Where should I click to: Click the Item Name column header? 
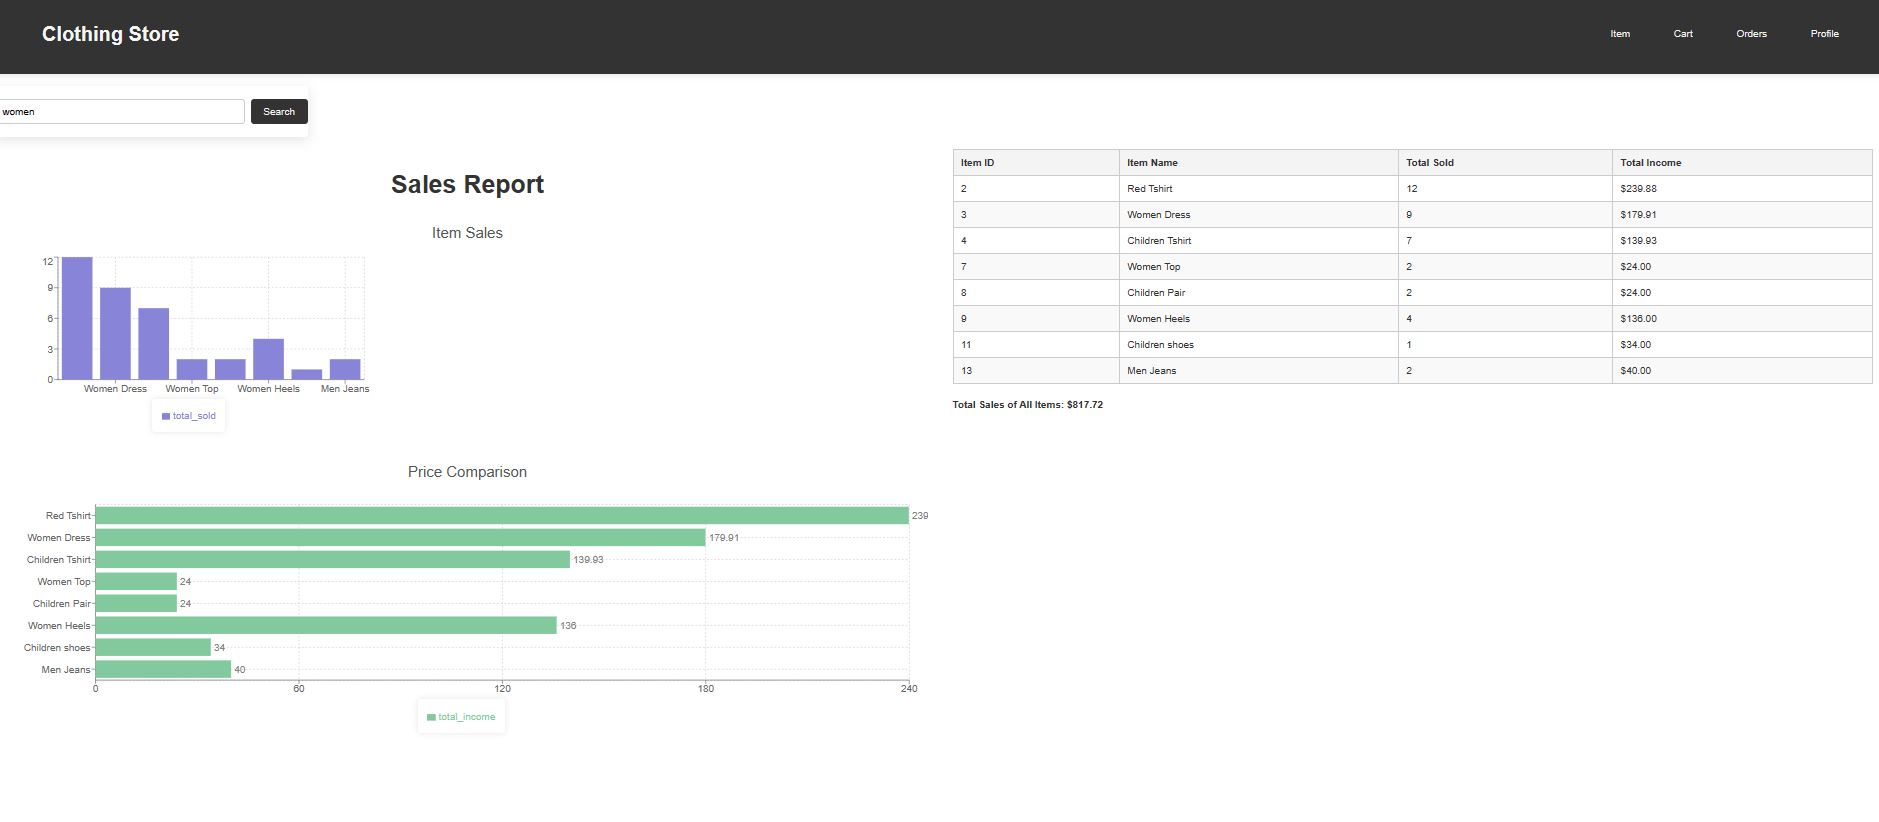(x=1258, y=163)
